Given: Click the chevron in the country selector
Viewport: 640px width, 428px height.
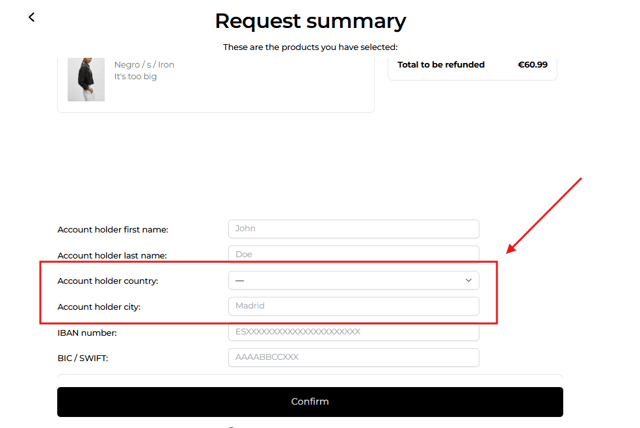Looking at the screenshot, I should 468,280.
